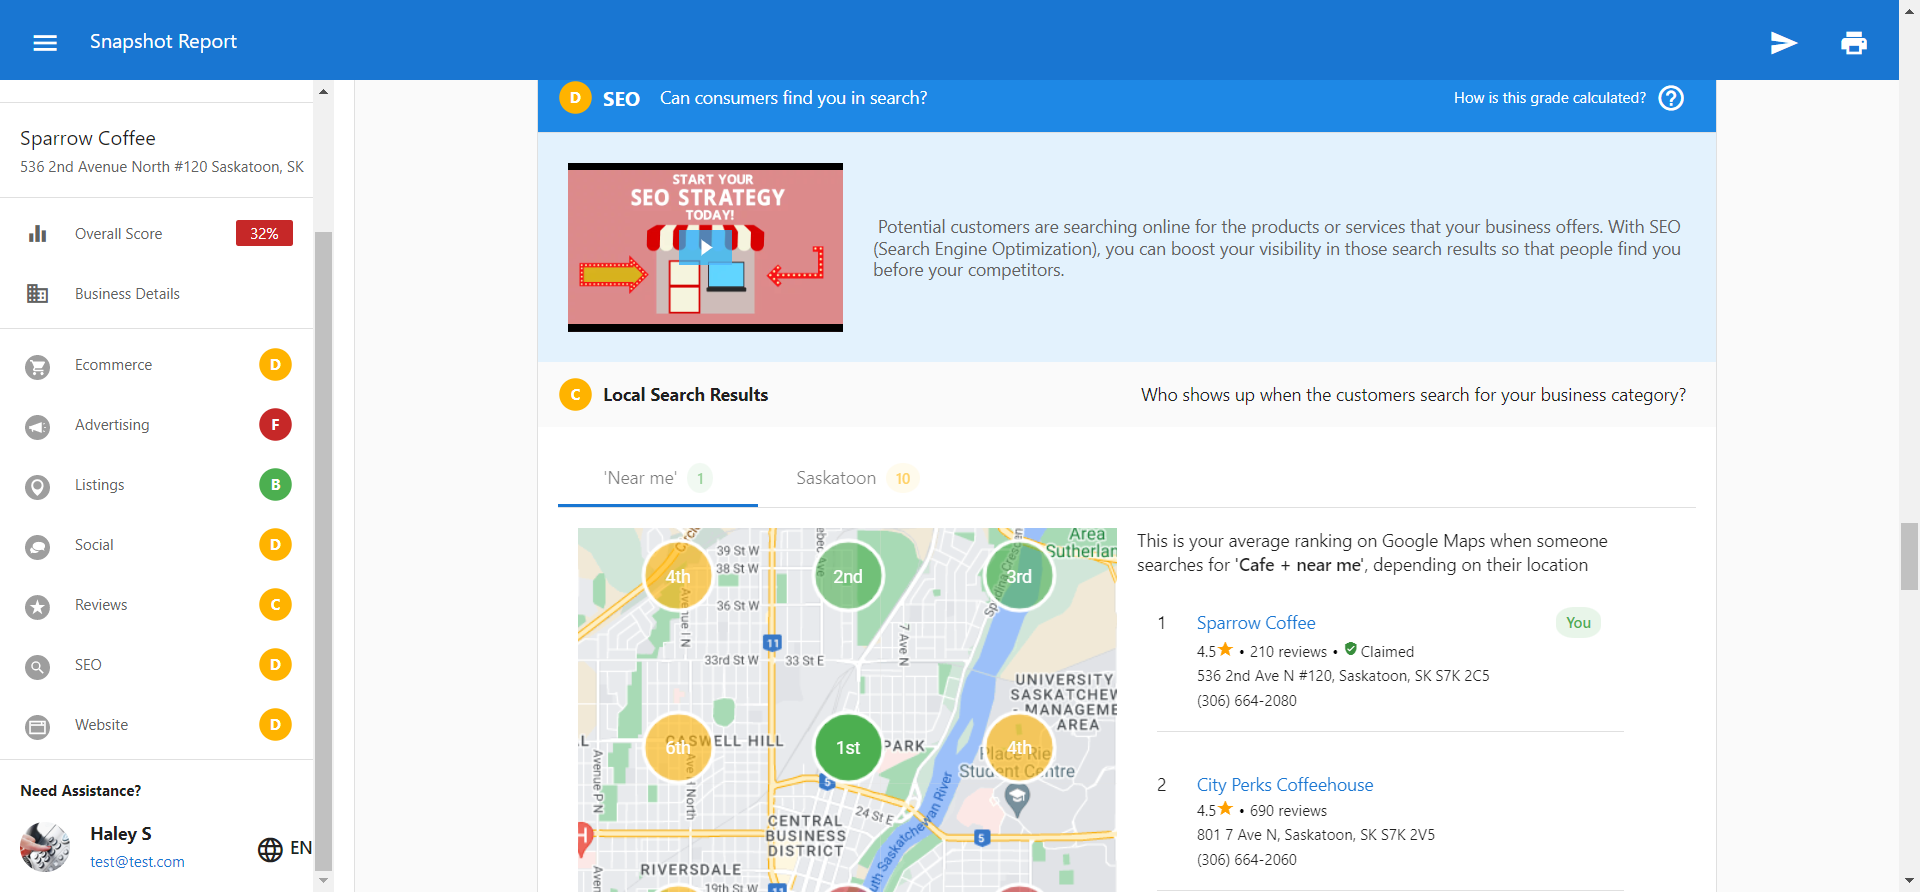This screenshot has height=893, width=1920.
Task: Click the Local Search Results C grade badge
Action: (x=575, y=395)
